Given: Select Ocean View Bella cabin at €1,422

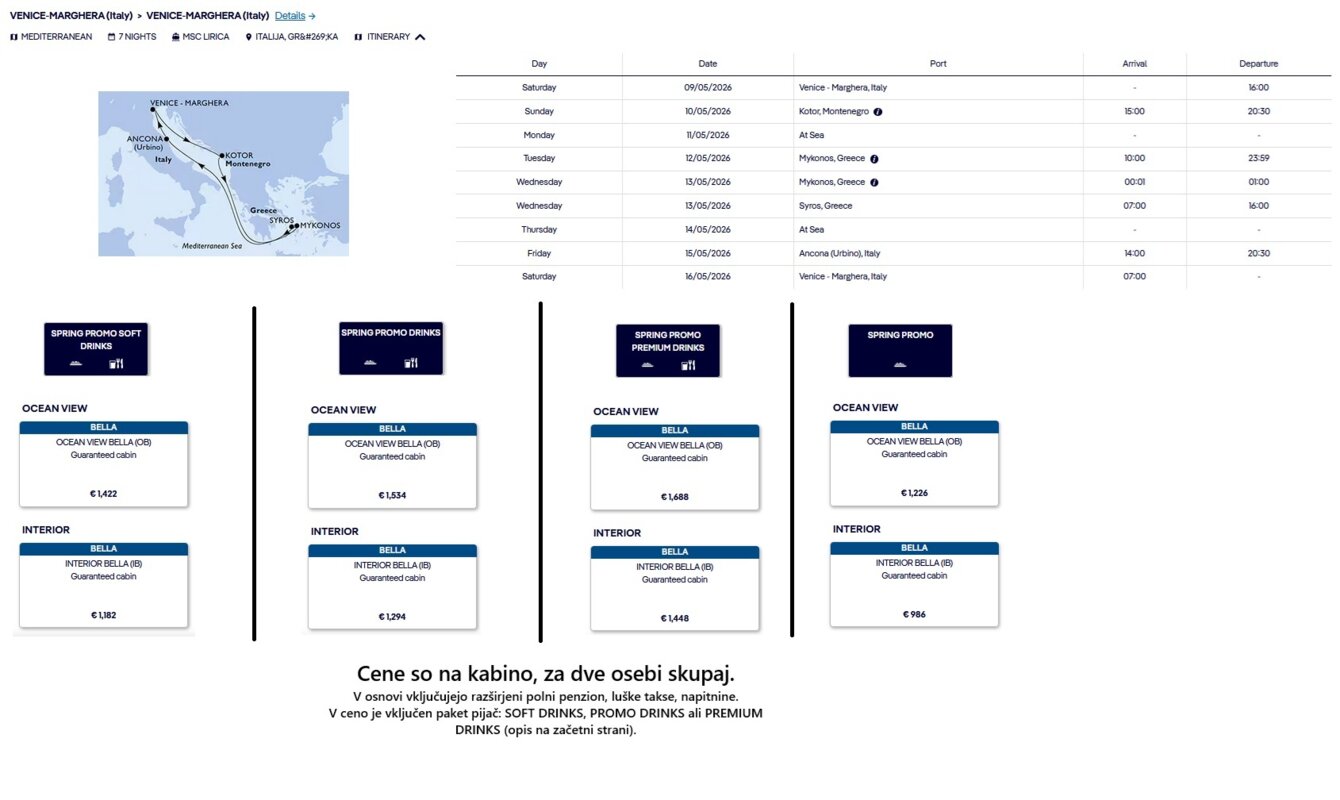Looking at the screenshot, I should pos(104,464).
